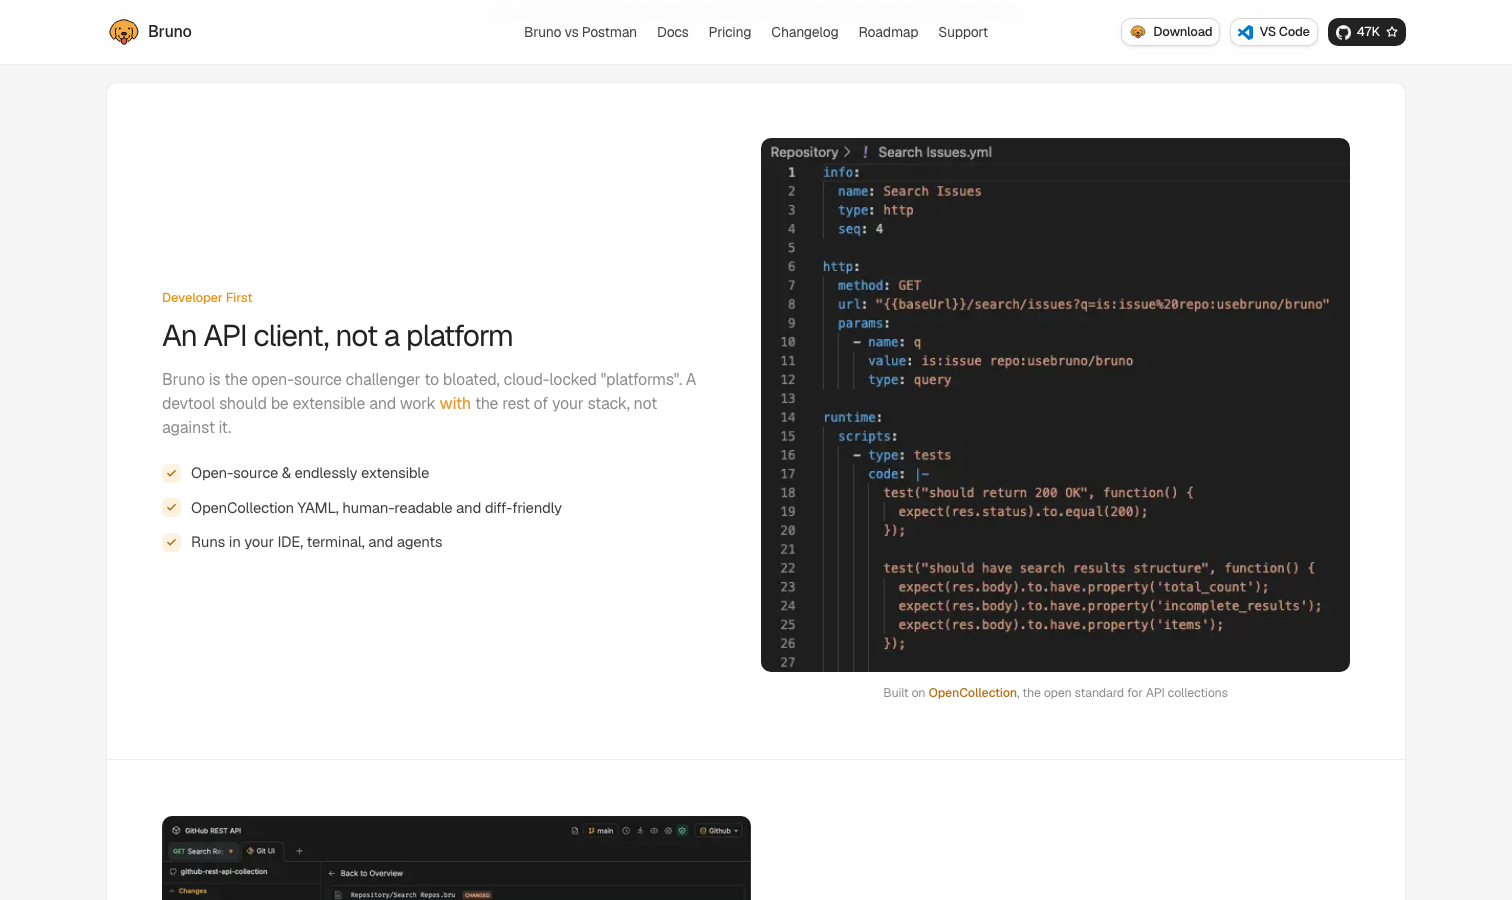Screen dimensions: 1512x900
Task: Click the eye icon in app preview toolbar
Action: pyautogui.click(x=655, y=831)
